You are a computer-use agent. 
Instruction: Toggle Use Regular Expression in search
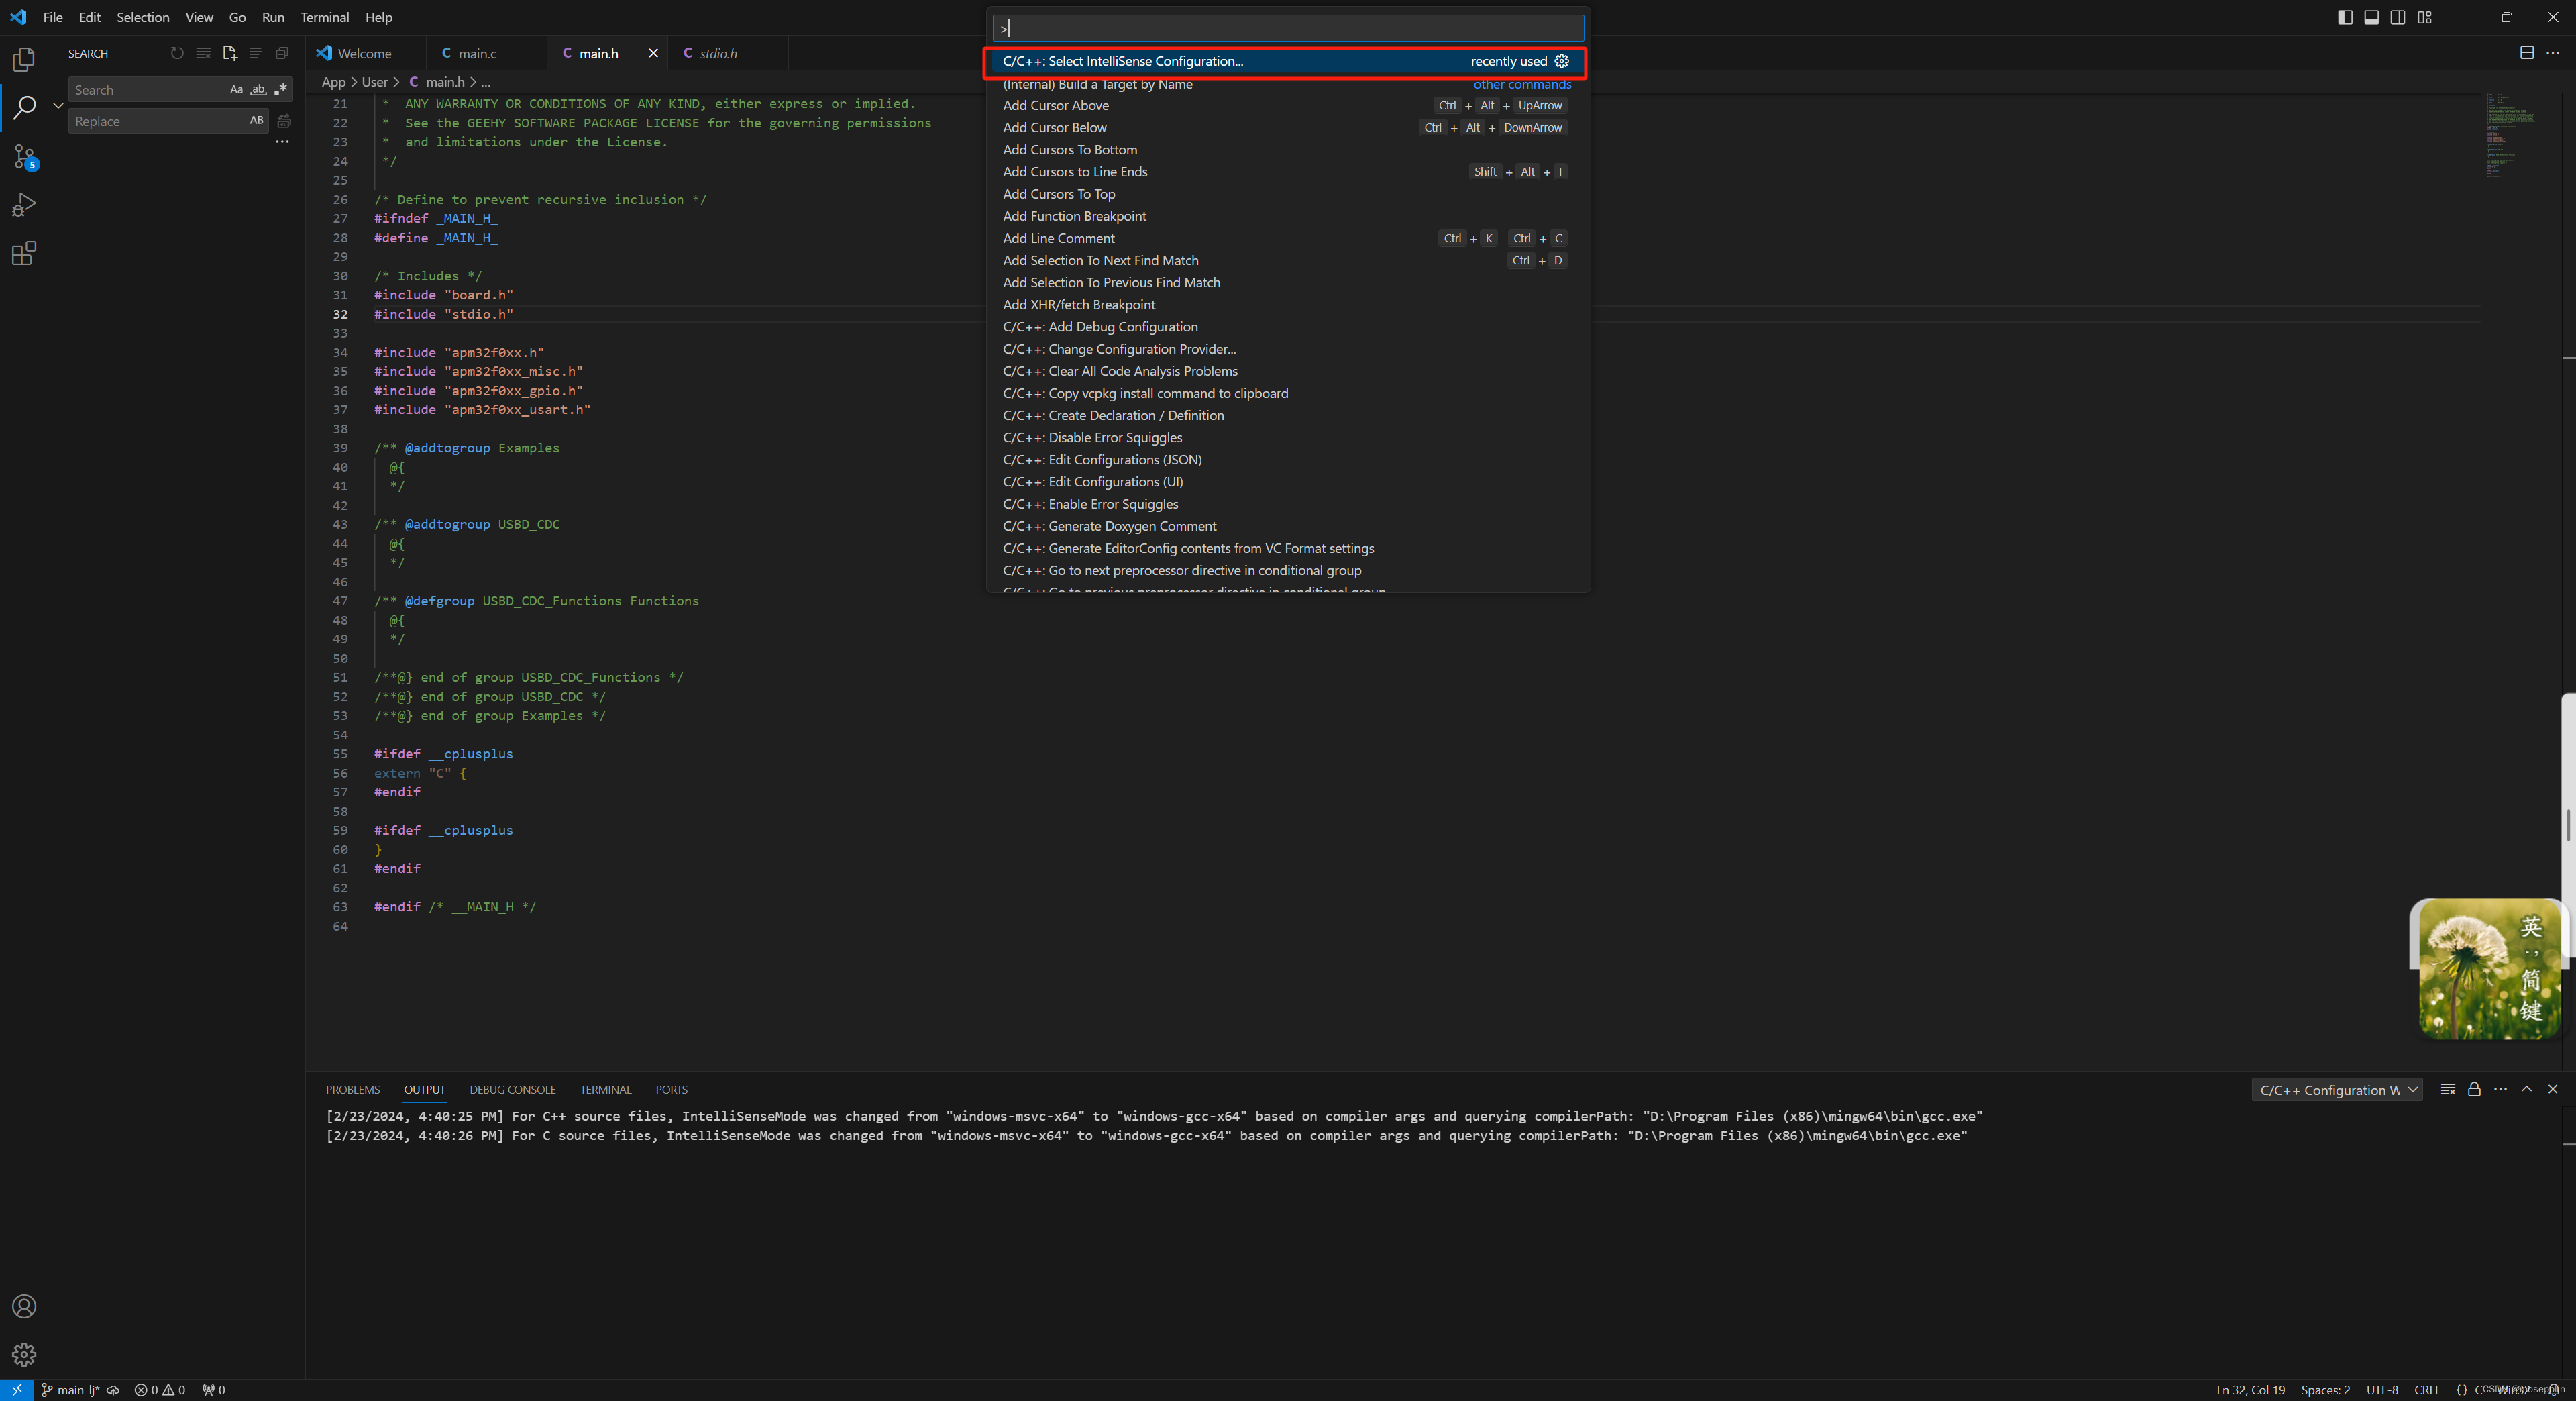pos(281,90)
